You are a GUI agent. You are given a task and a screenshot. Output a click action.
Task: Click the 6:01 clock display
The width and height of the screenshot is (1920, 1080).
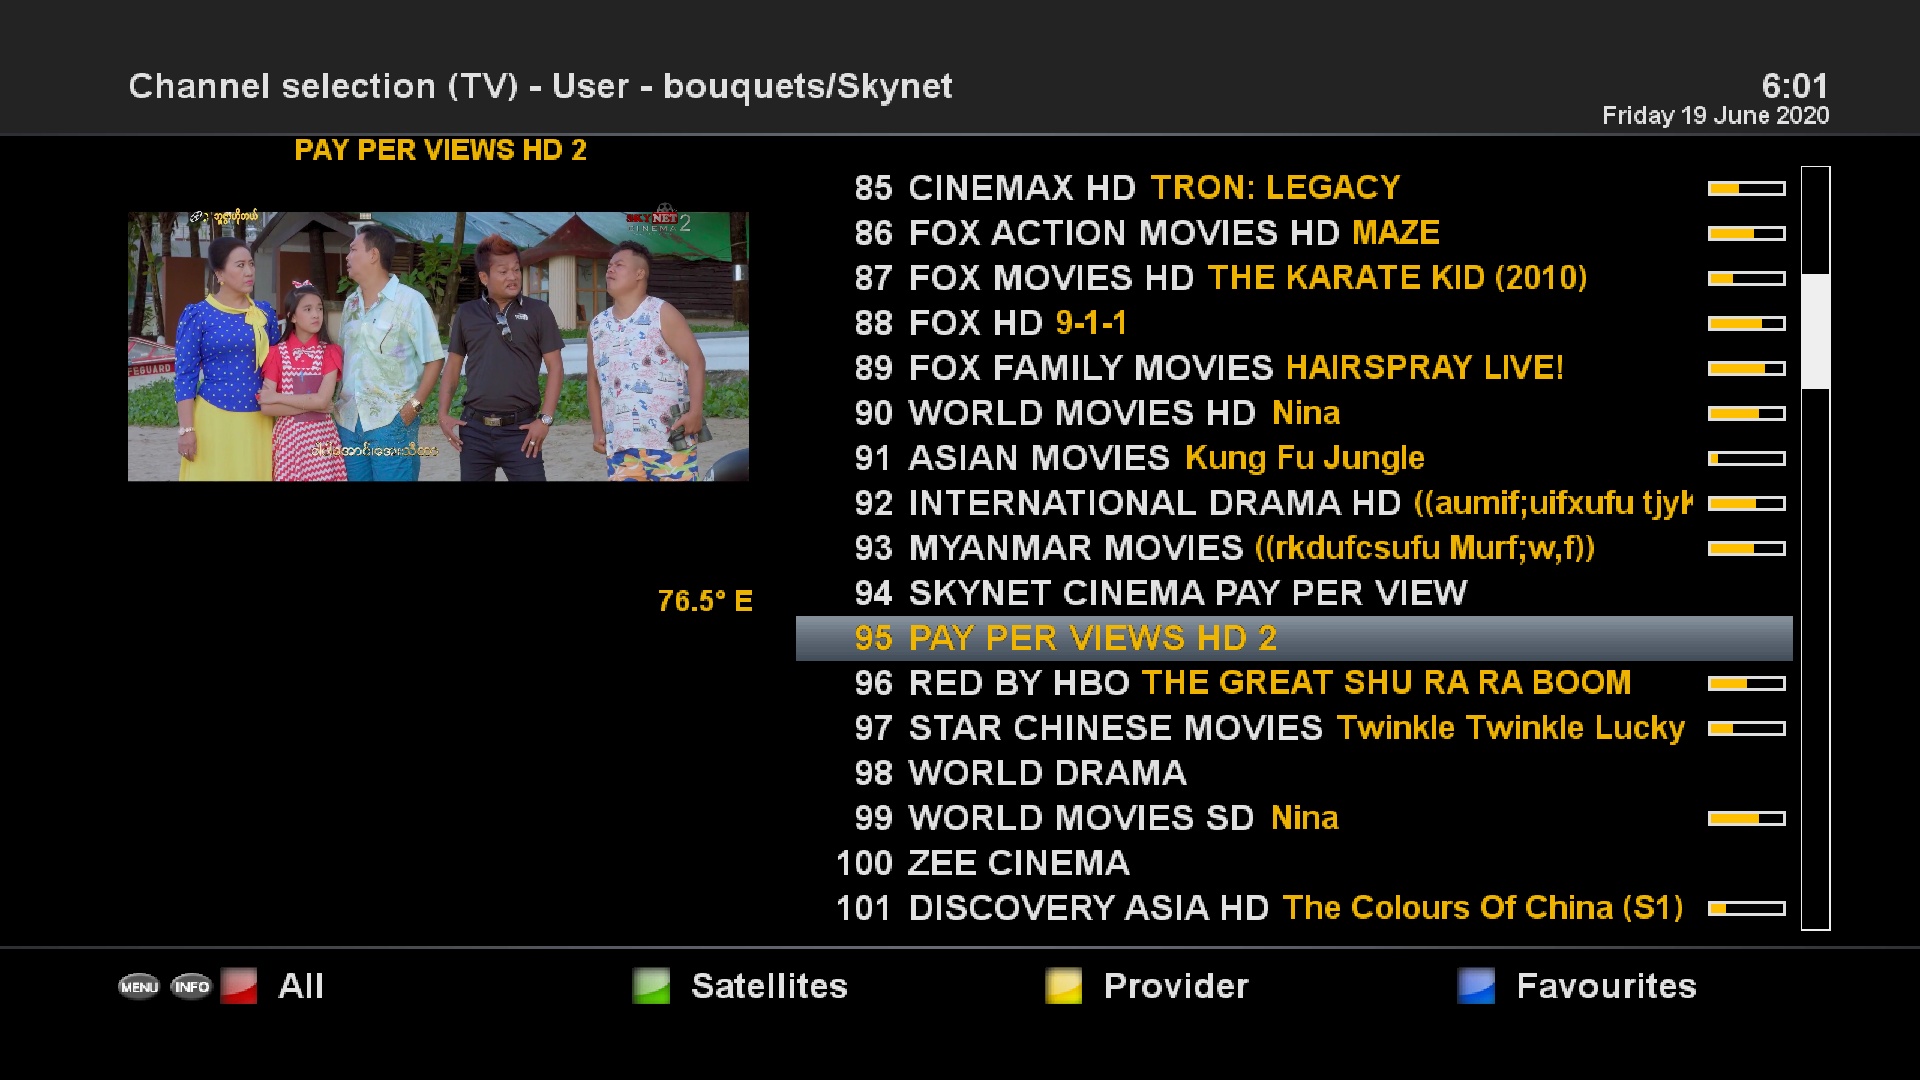click(1795, 86)
